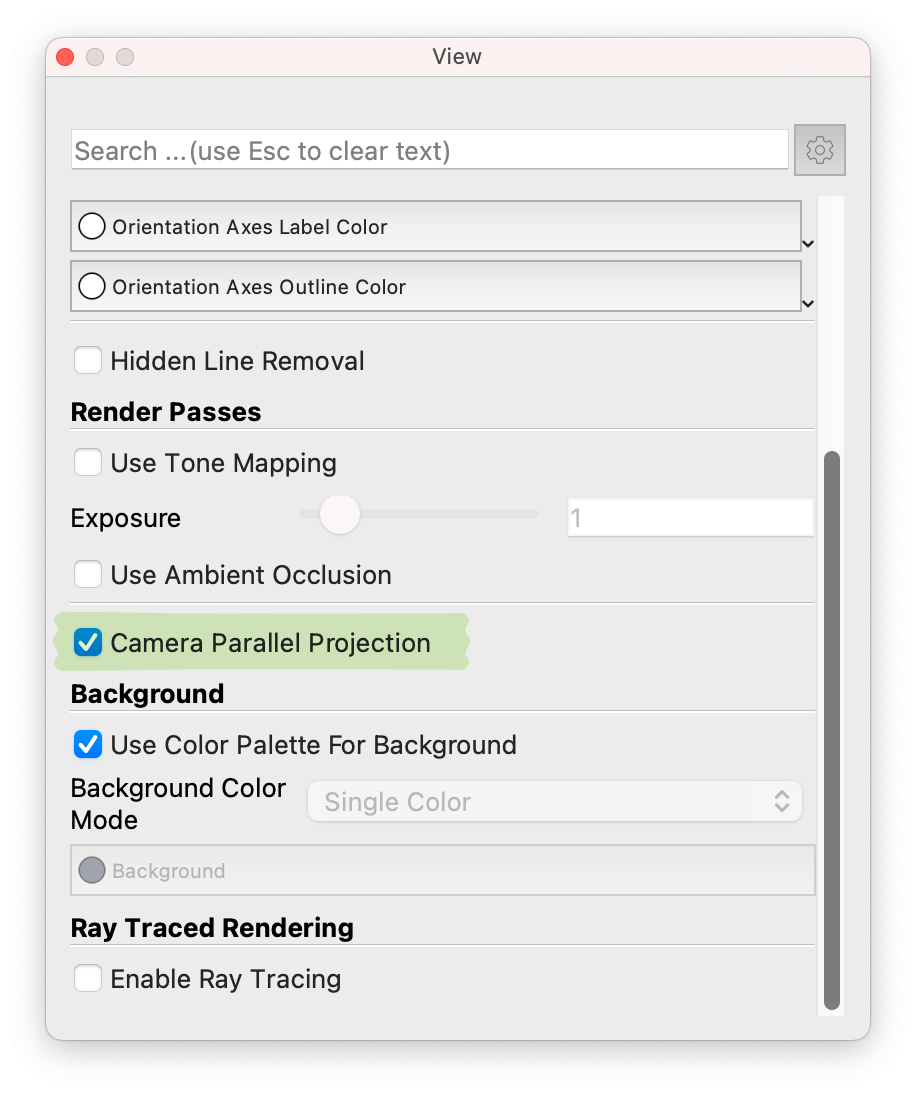Focus the Exposure value text field
The width and height of the screenshot is (916, 1094).
690,518
